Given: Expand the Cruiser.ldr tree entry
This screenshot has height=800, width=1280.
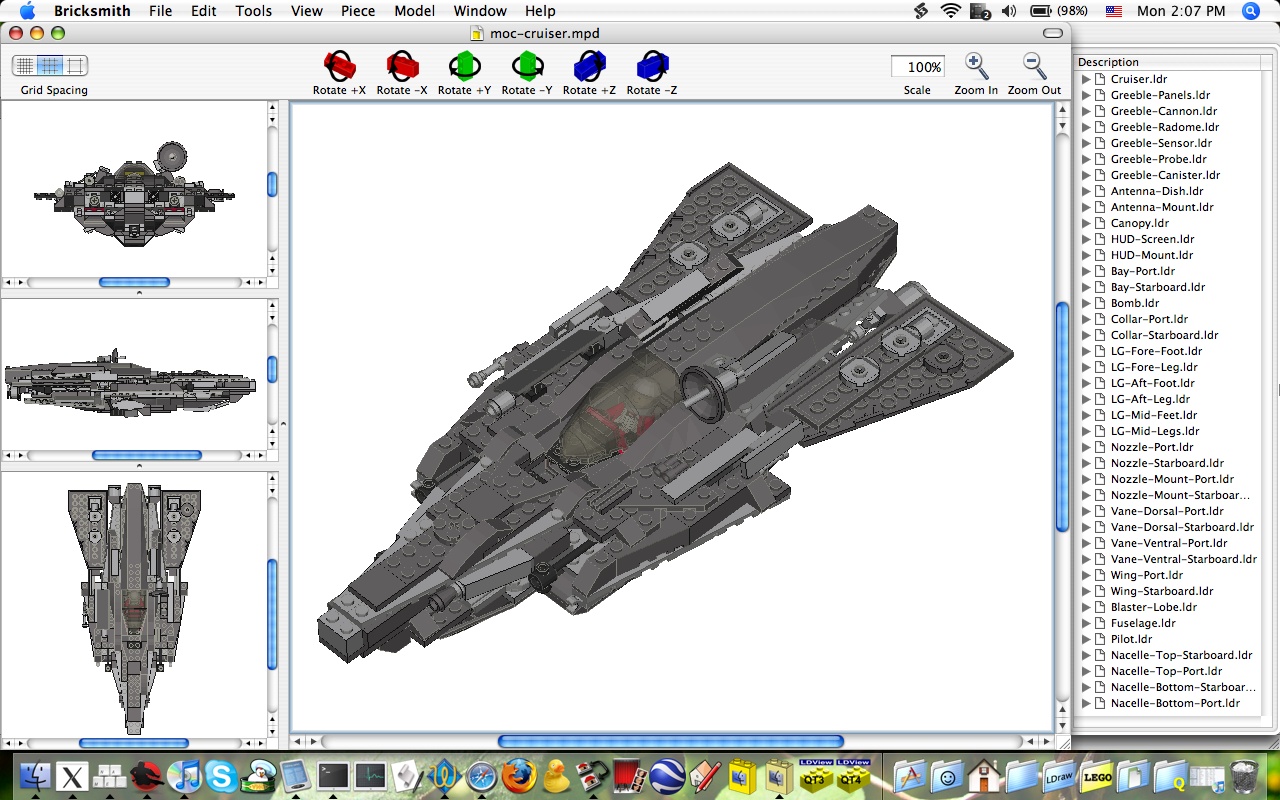Looking at the screenshot, I should [1086, 78].
